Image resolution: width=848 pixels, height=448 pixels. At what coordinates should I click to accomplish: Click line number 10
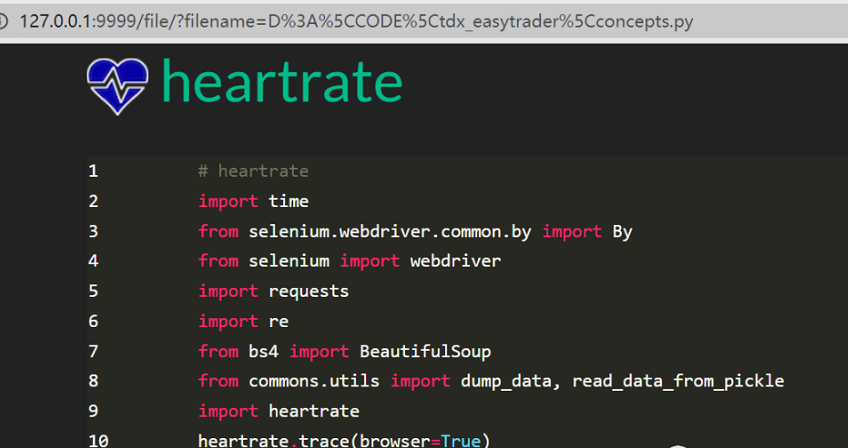coord(98,440)
